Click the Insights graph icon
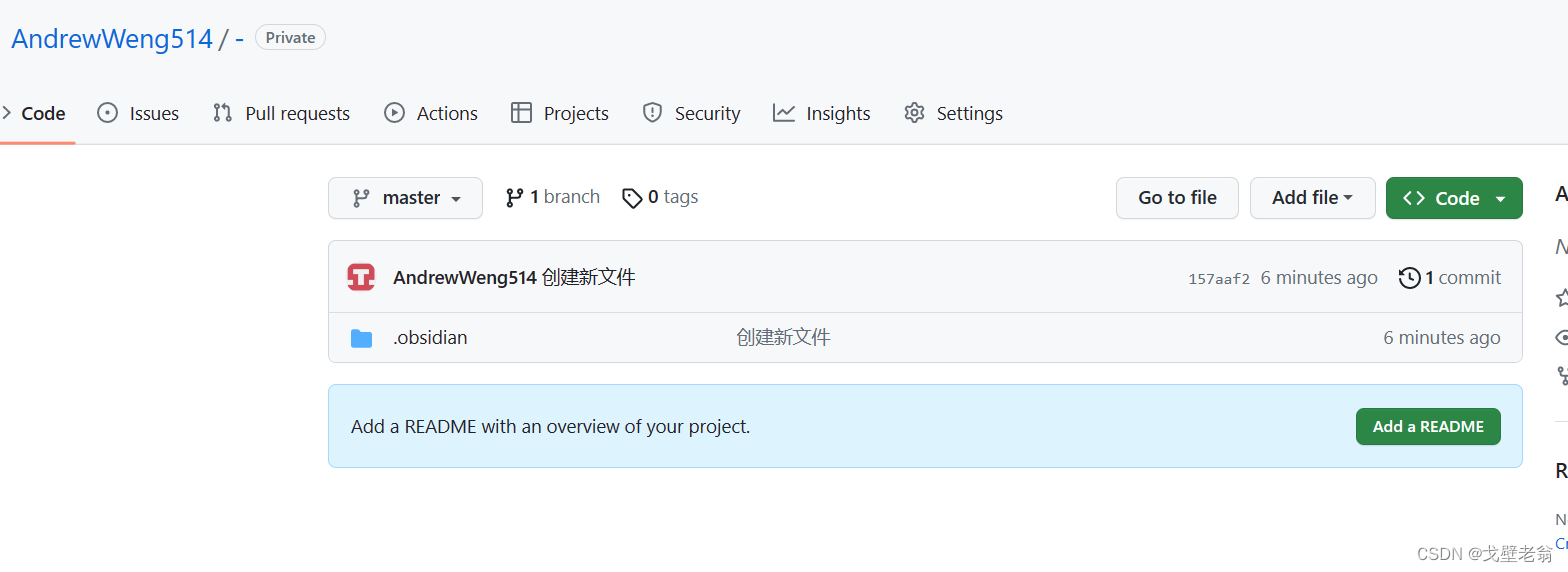 pos(784,113)
